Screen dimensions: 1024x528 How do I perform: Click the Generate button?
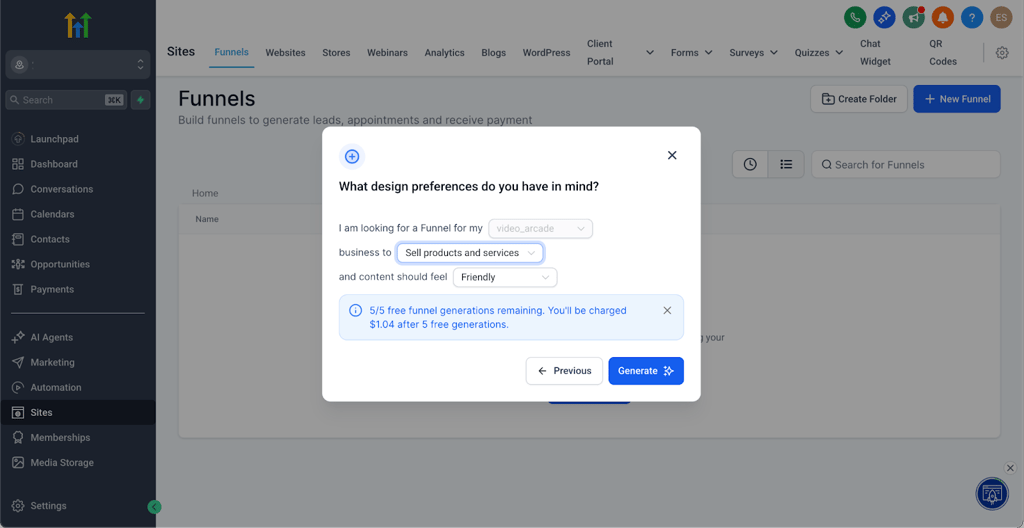[646, 371]
